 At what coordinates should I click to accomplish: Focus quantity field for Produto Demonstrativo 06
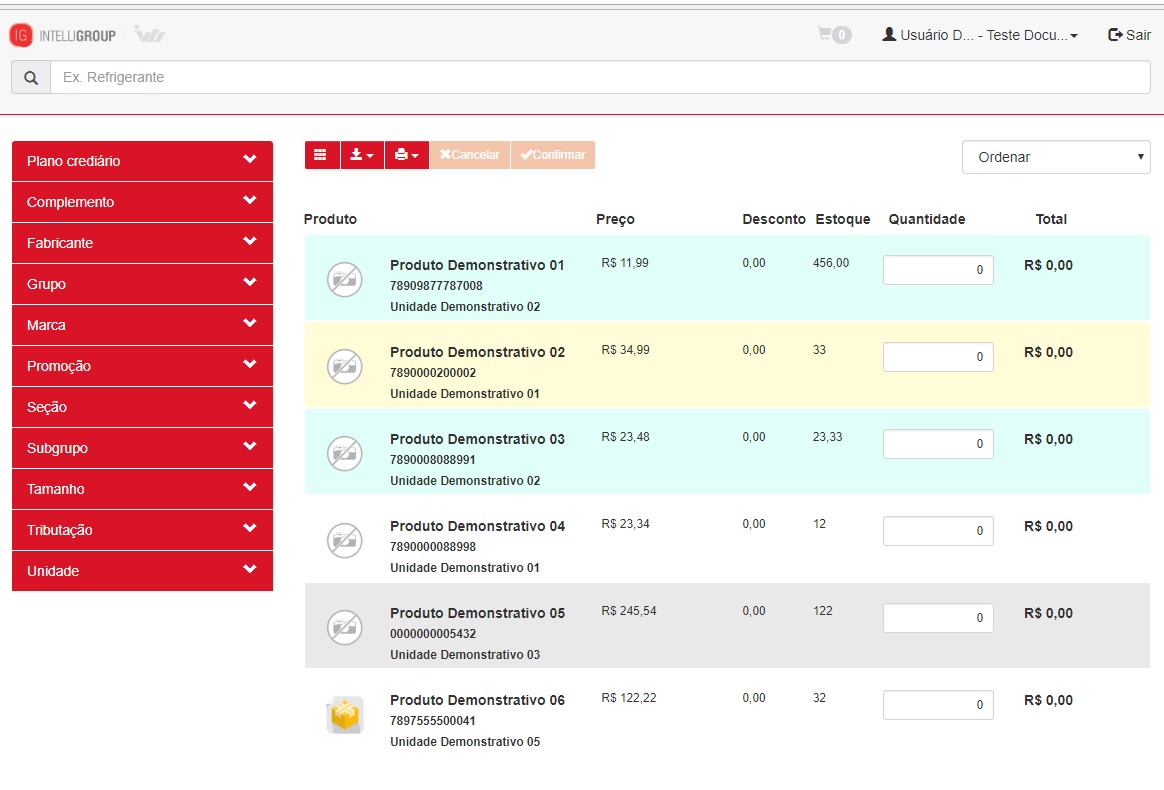938,705
